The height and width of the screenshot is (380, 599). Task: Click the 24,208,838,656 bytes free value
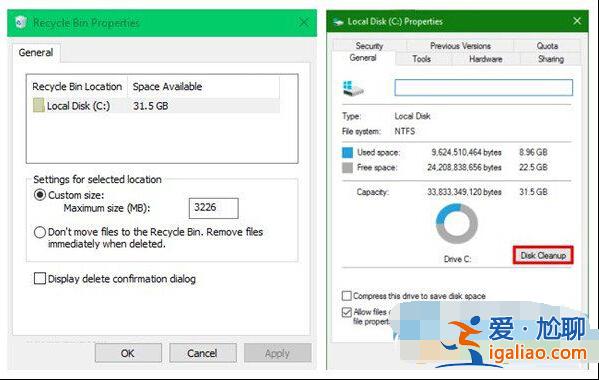464,167
